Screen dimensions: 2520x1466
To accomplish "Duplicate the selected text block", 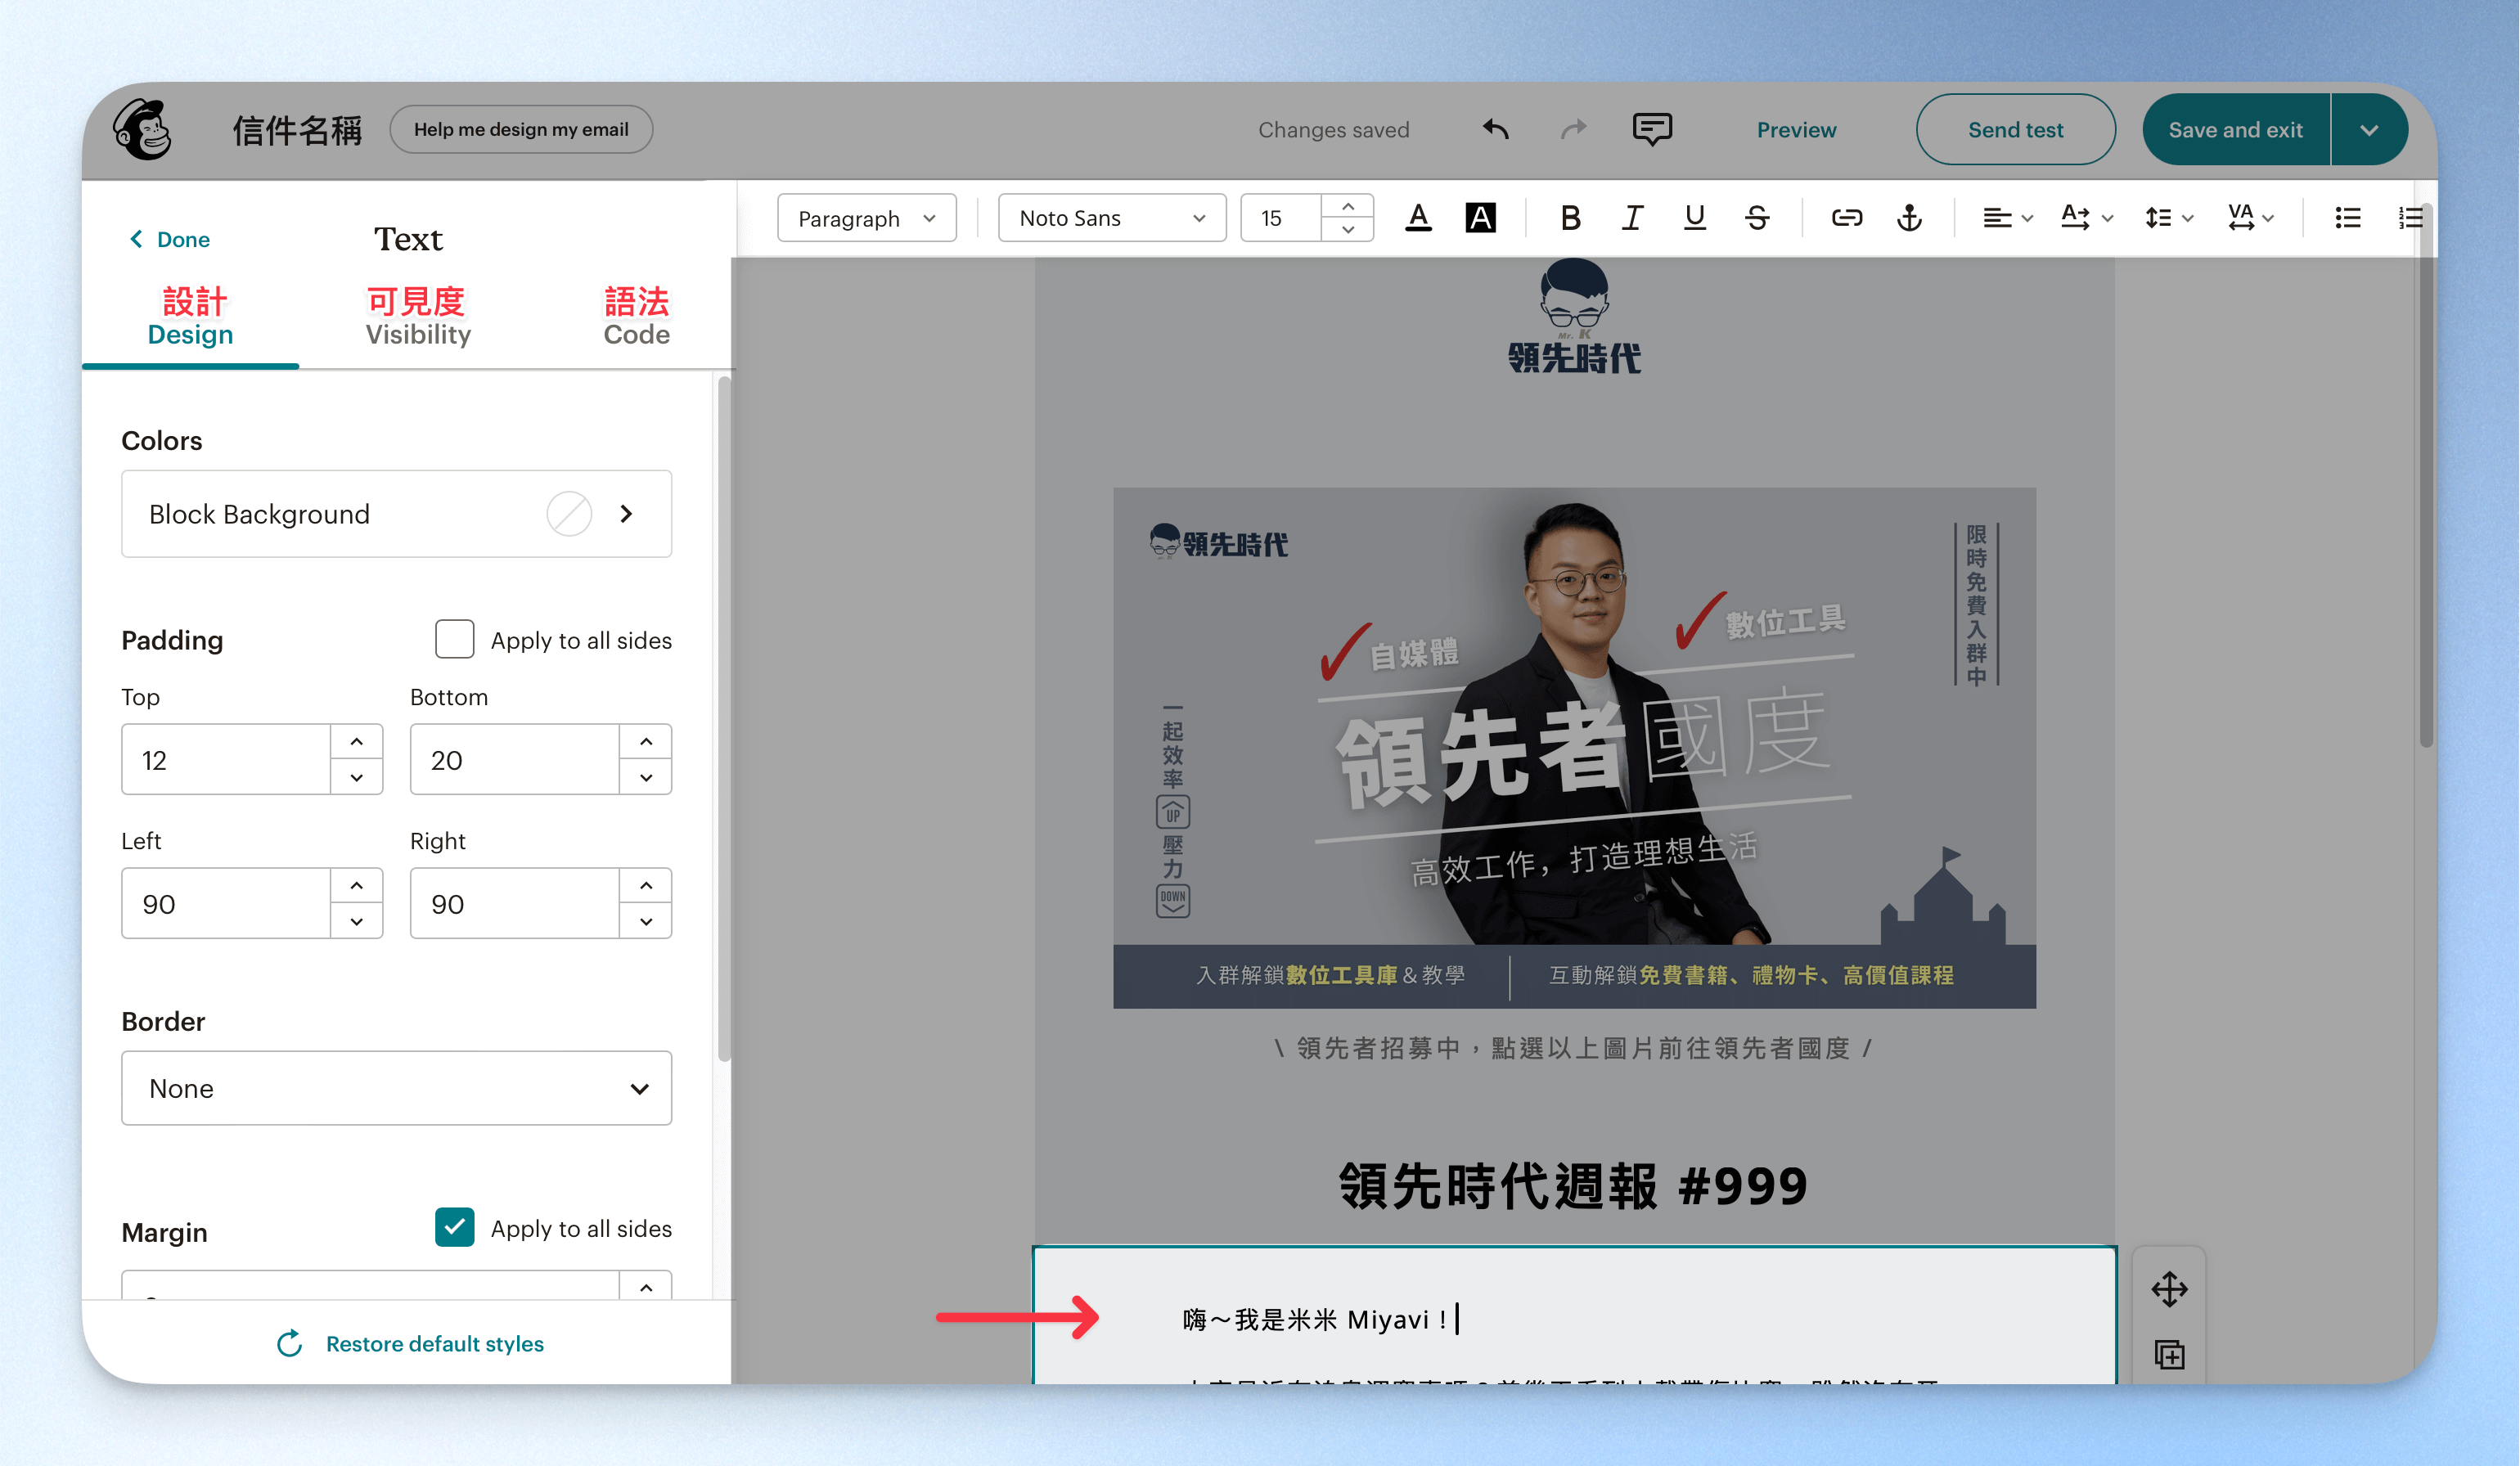I will click(x=2169, y=1356).
